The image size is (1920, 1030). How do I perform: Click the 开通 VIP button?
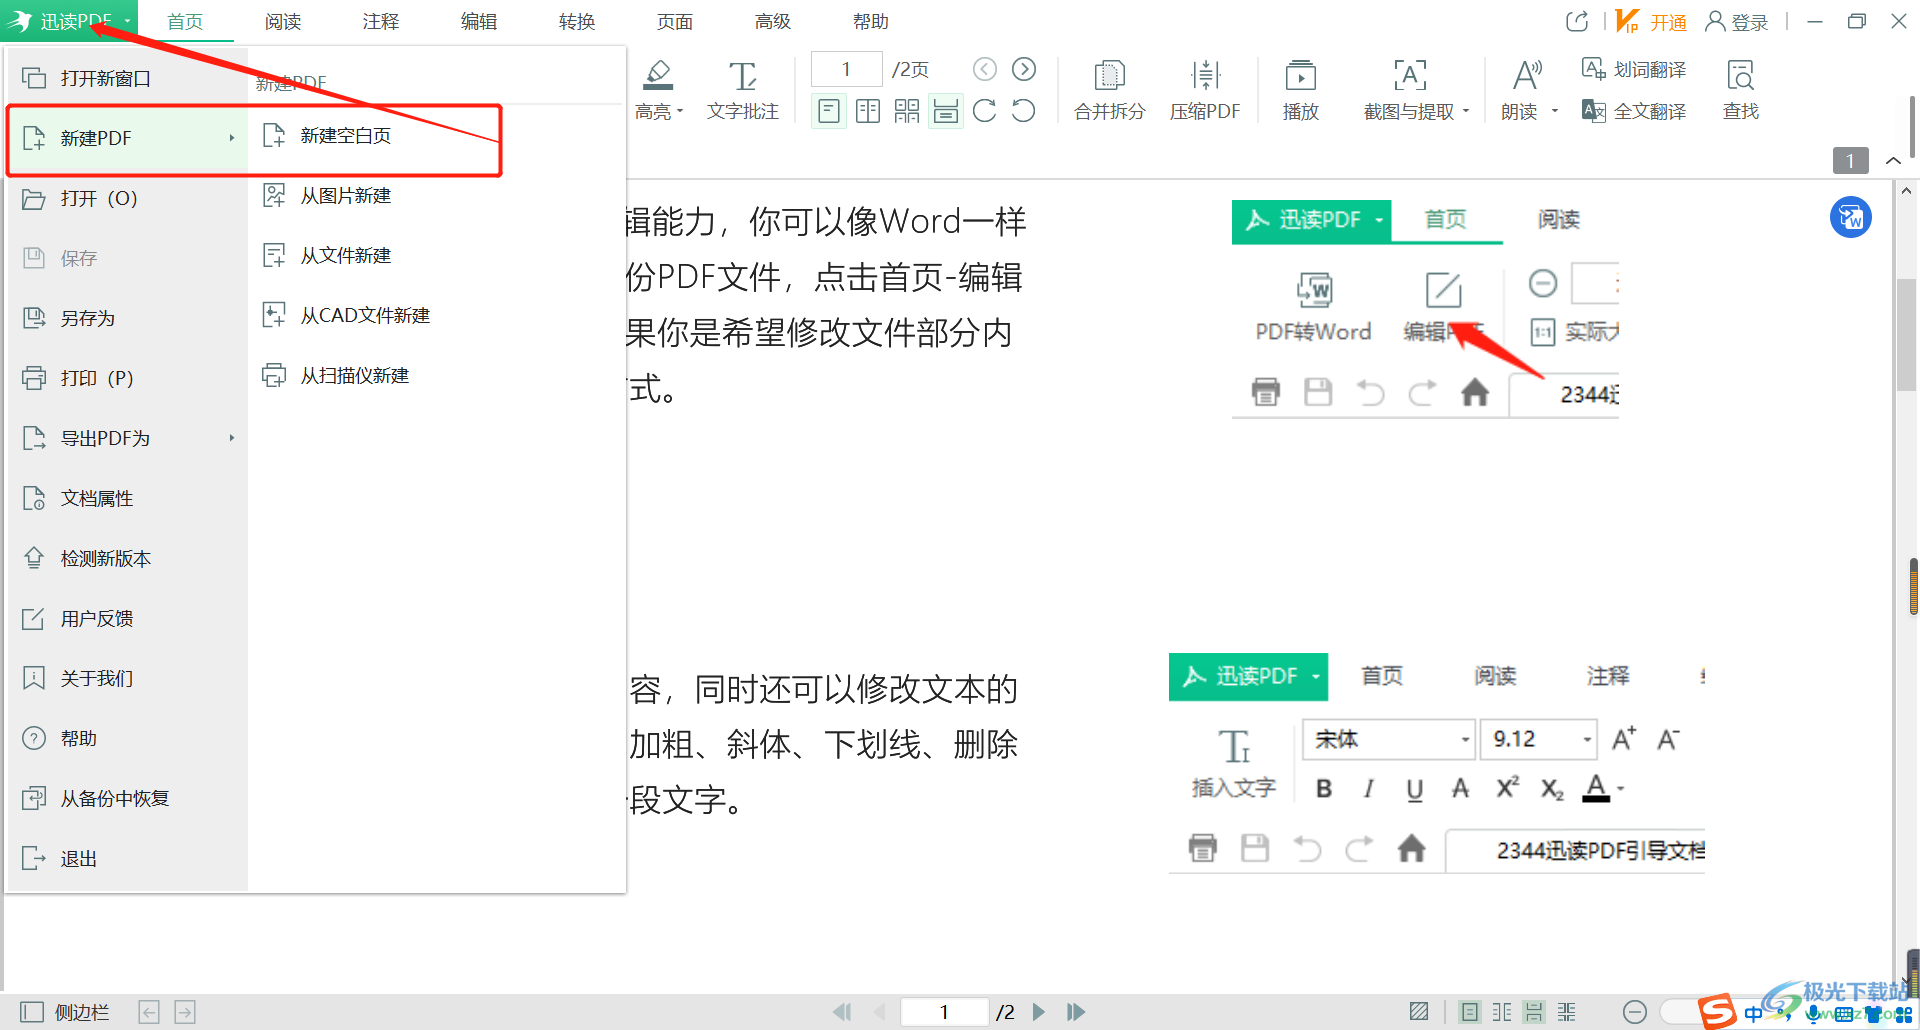tap(1651, 21)
